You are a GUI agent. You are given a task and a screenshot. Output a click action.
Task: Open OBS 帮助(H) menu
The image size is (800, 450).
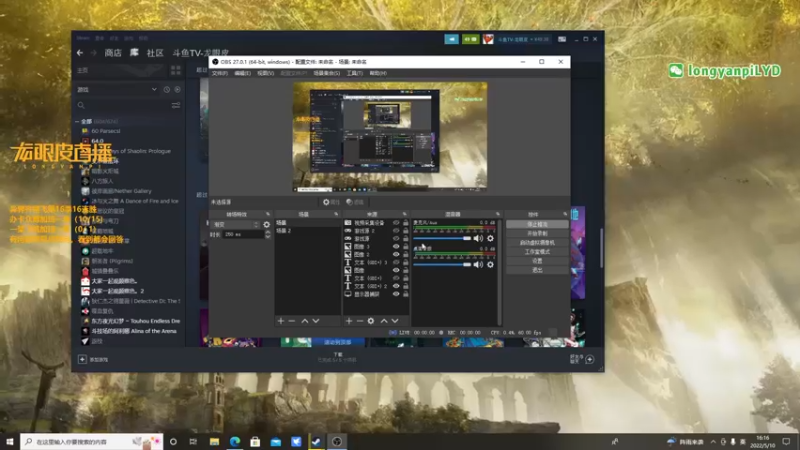tap(378, 73)
